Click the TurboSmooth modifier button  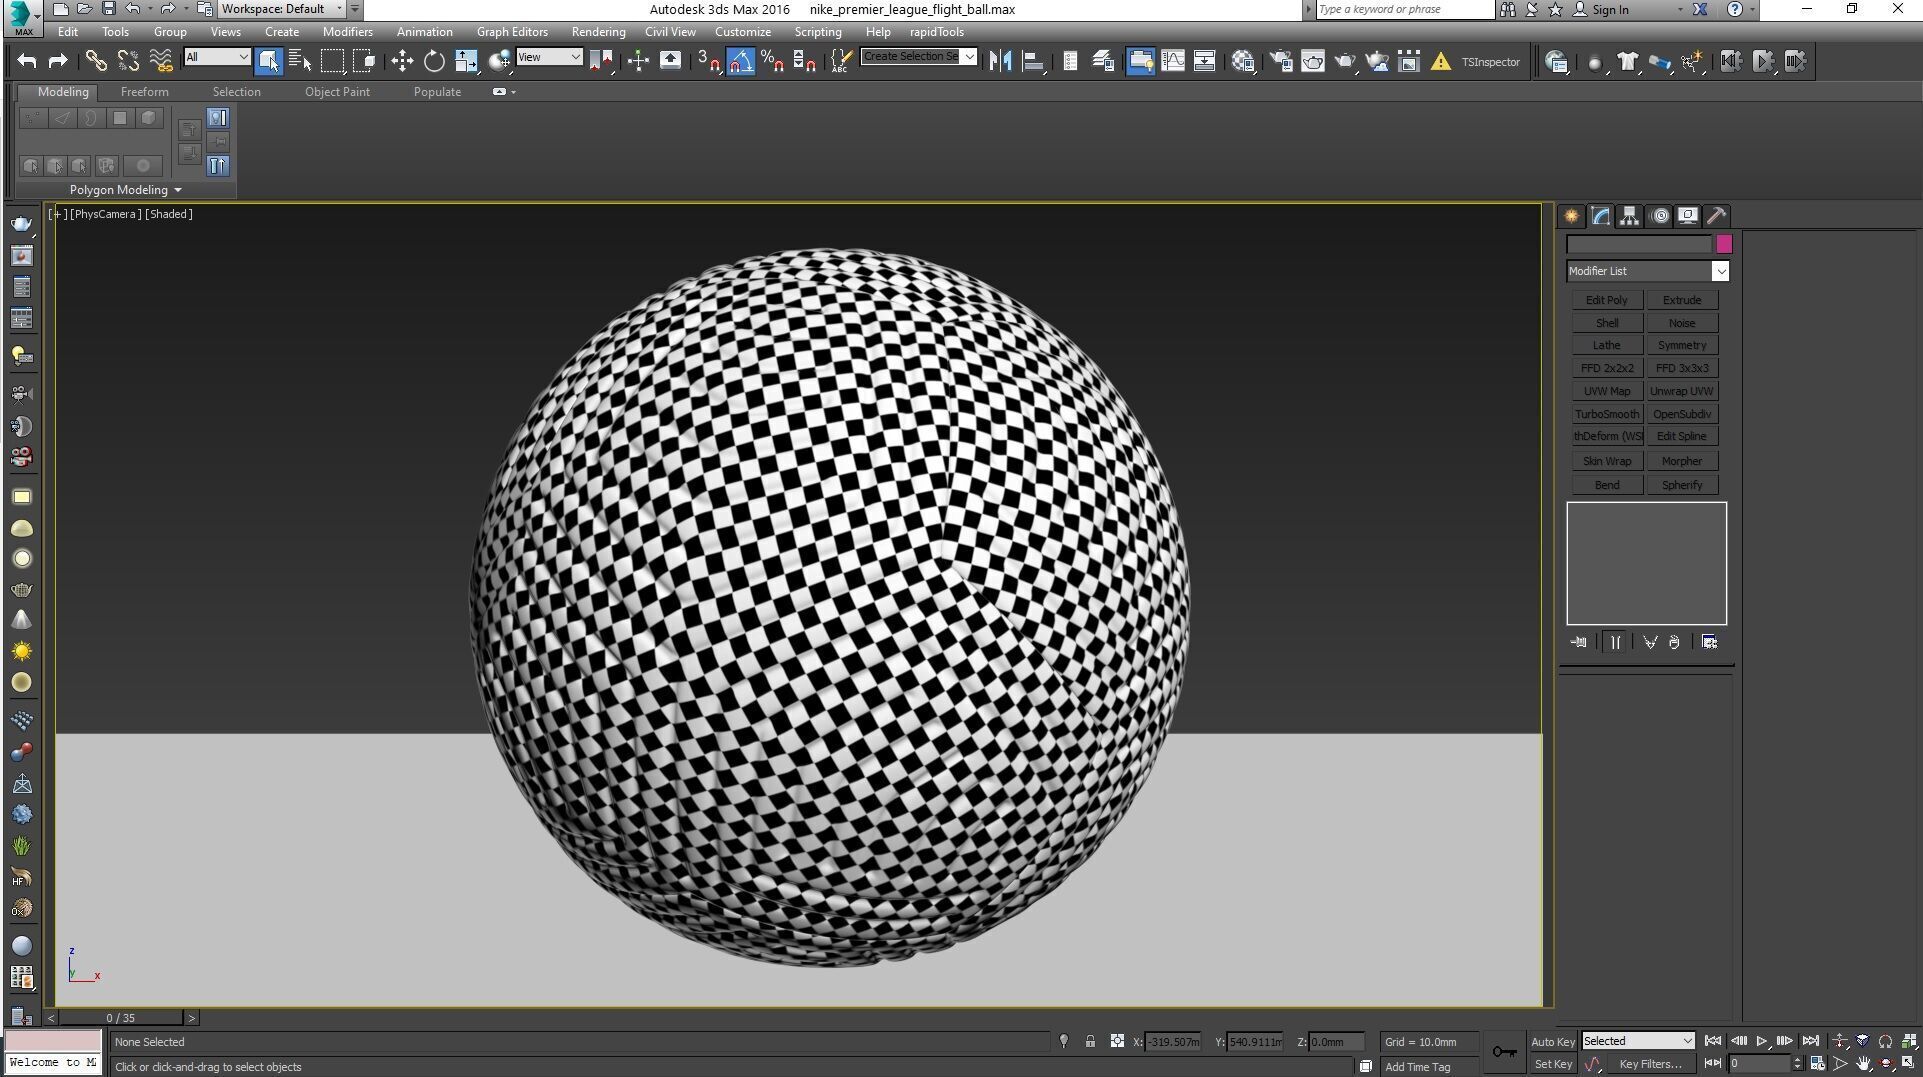(x=1606, y=414)
